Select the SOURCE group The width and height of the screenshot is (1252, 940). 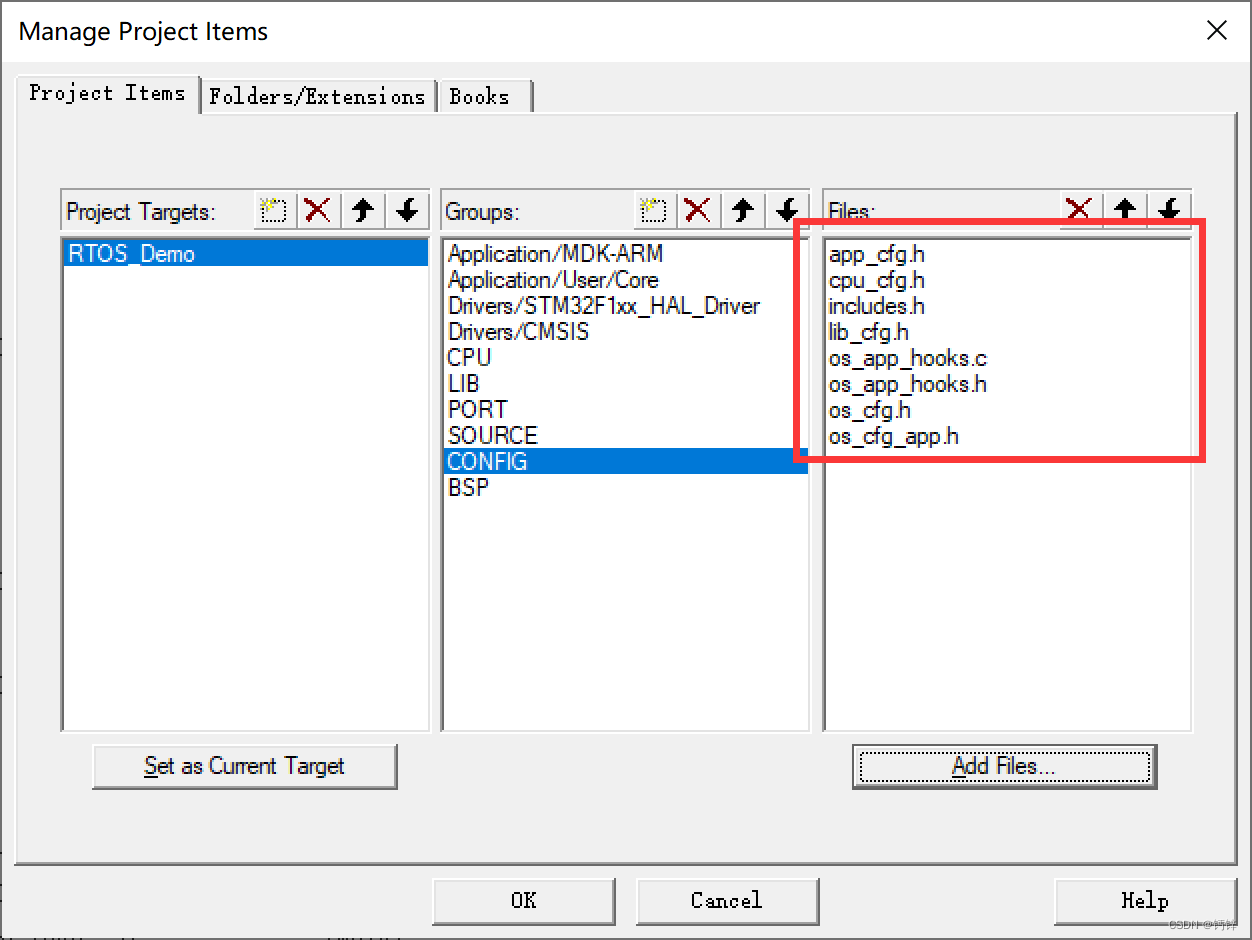[625, 436]
